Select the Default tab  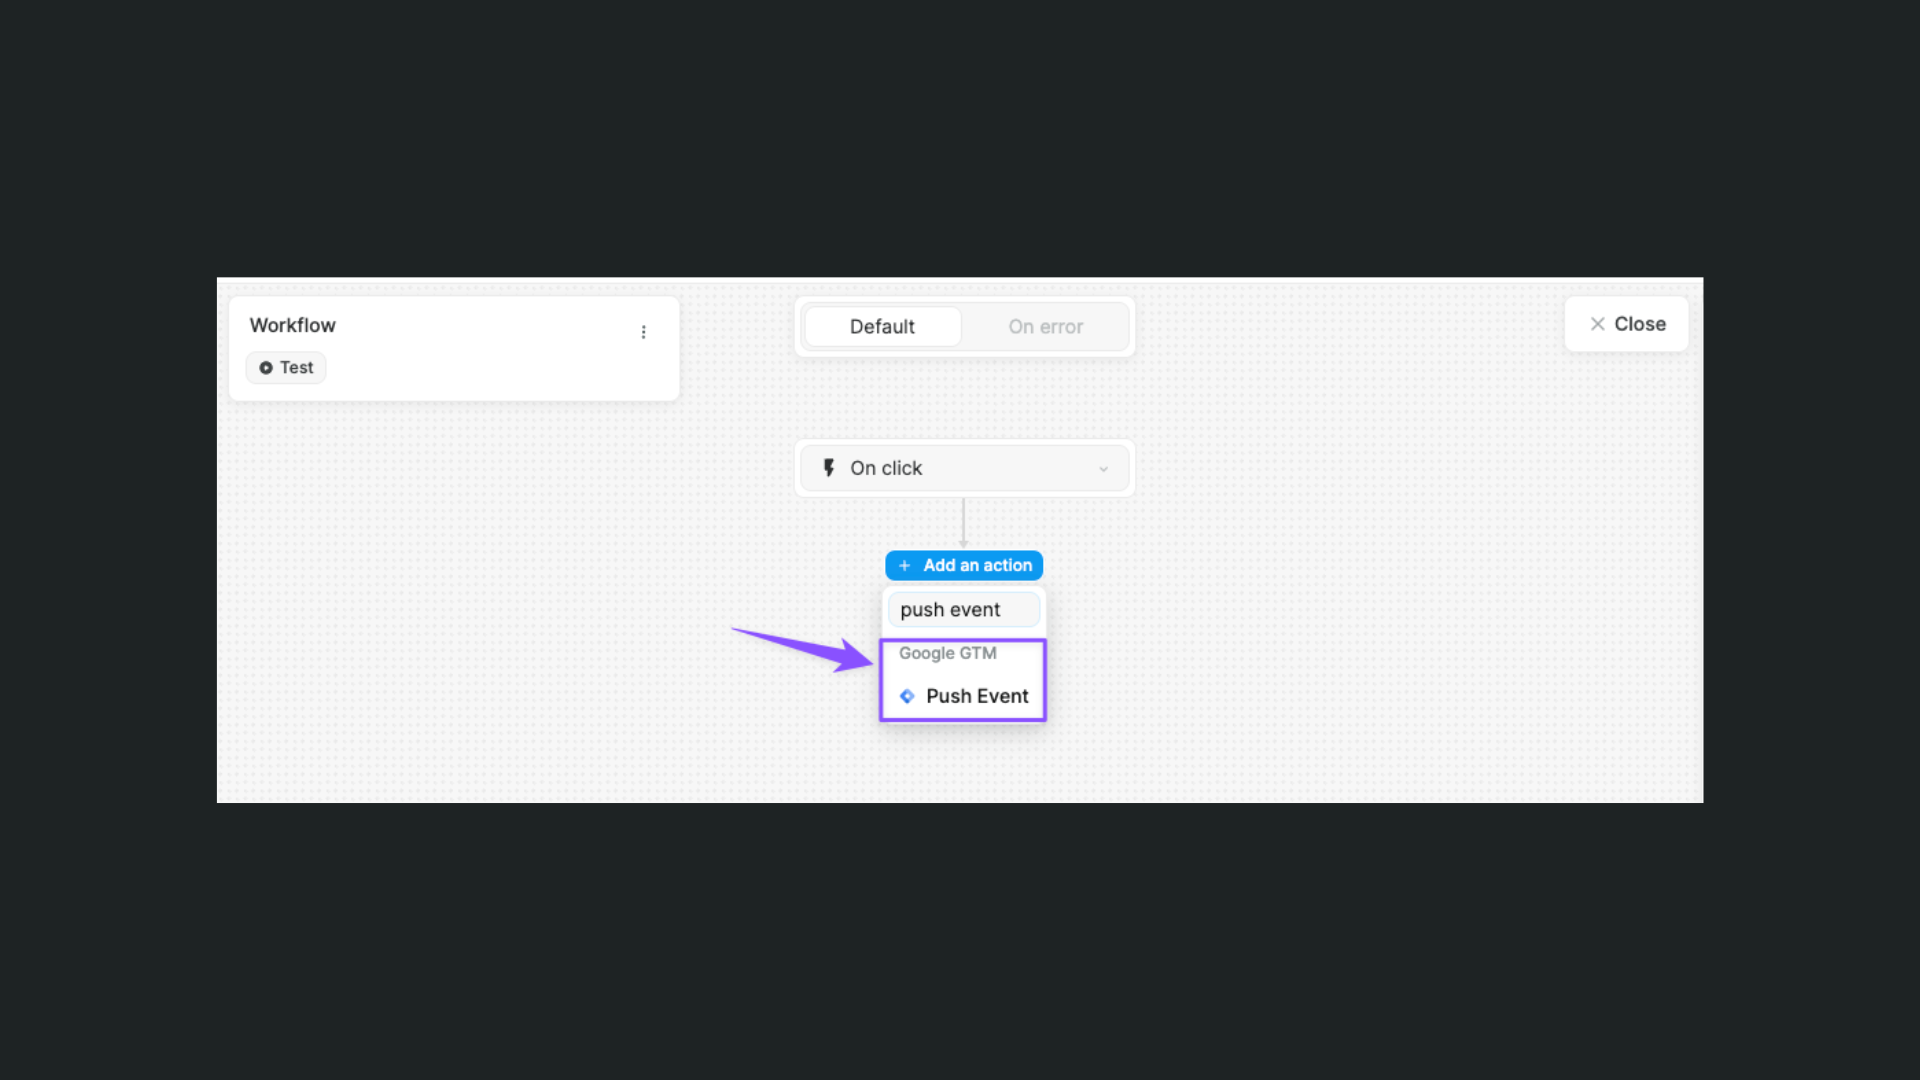[x=882, y=326]
